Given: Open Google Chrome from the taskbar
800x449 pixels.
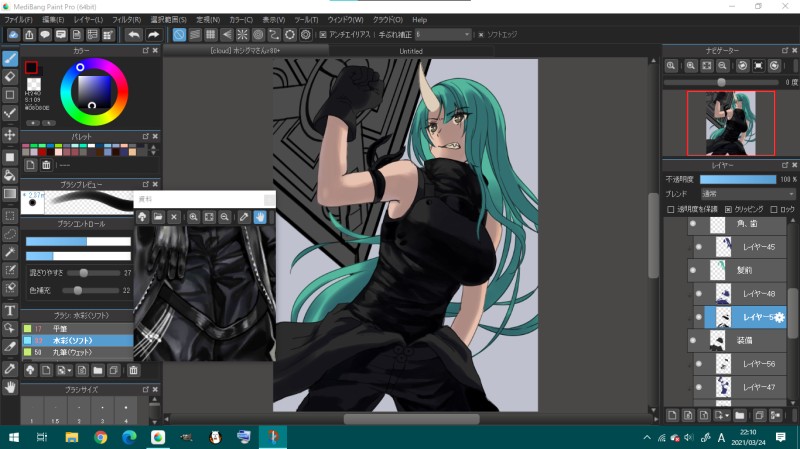Looking at the screenshot, I should click(x=101, y=437).
